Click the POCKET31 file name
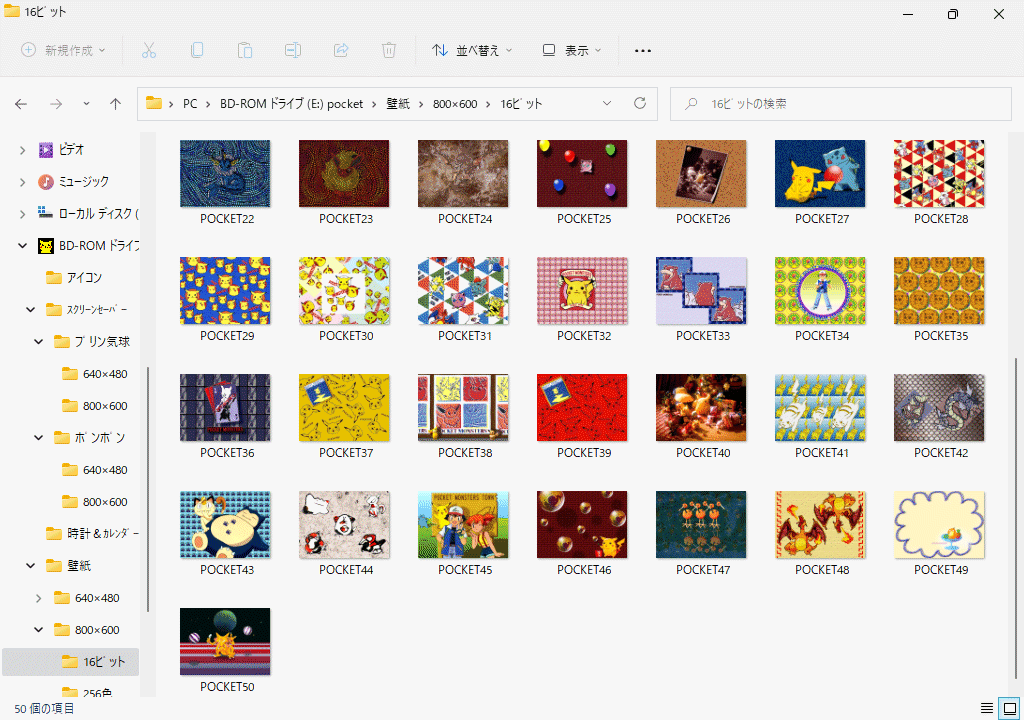The height and width of the screenshot is (720, 1024). pos(465,336)
